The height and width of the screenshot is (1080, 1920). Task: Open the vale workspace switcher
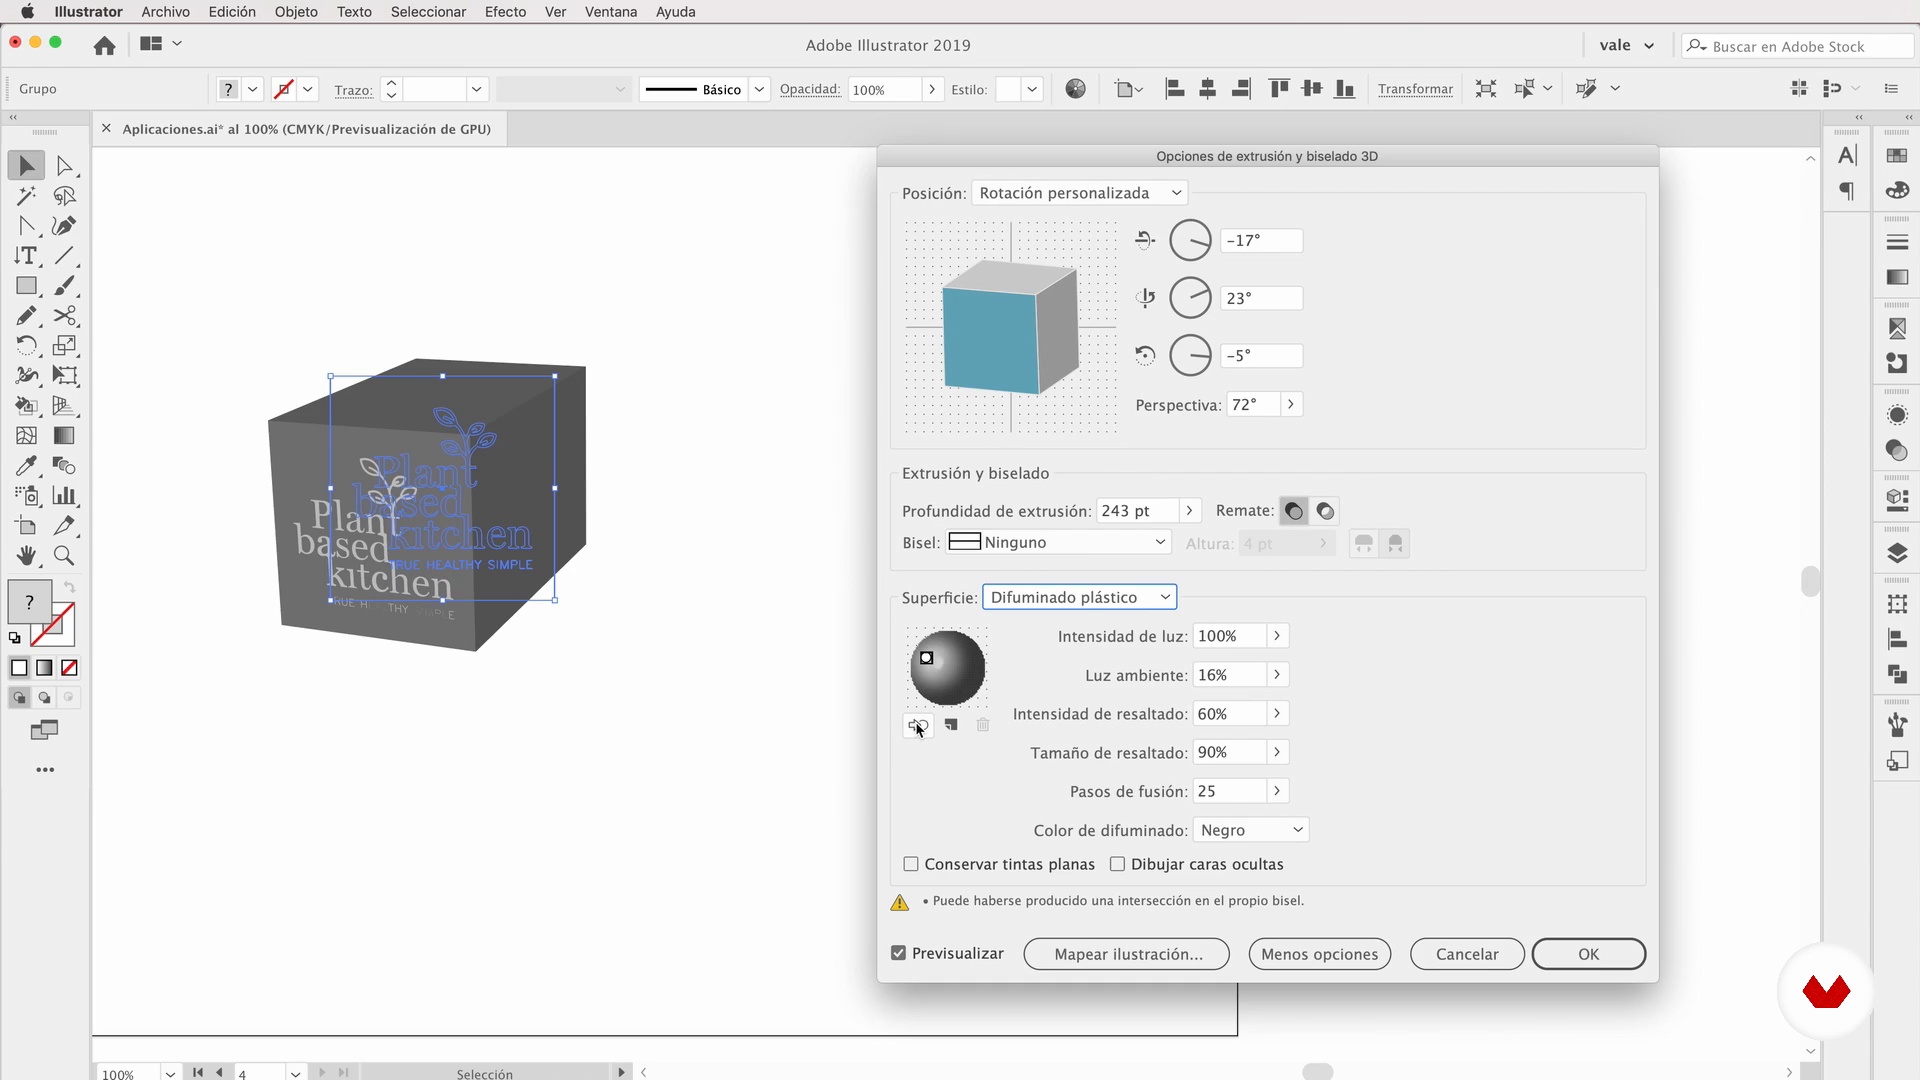[x=1626, y=45]
